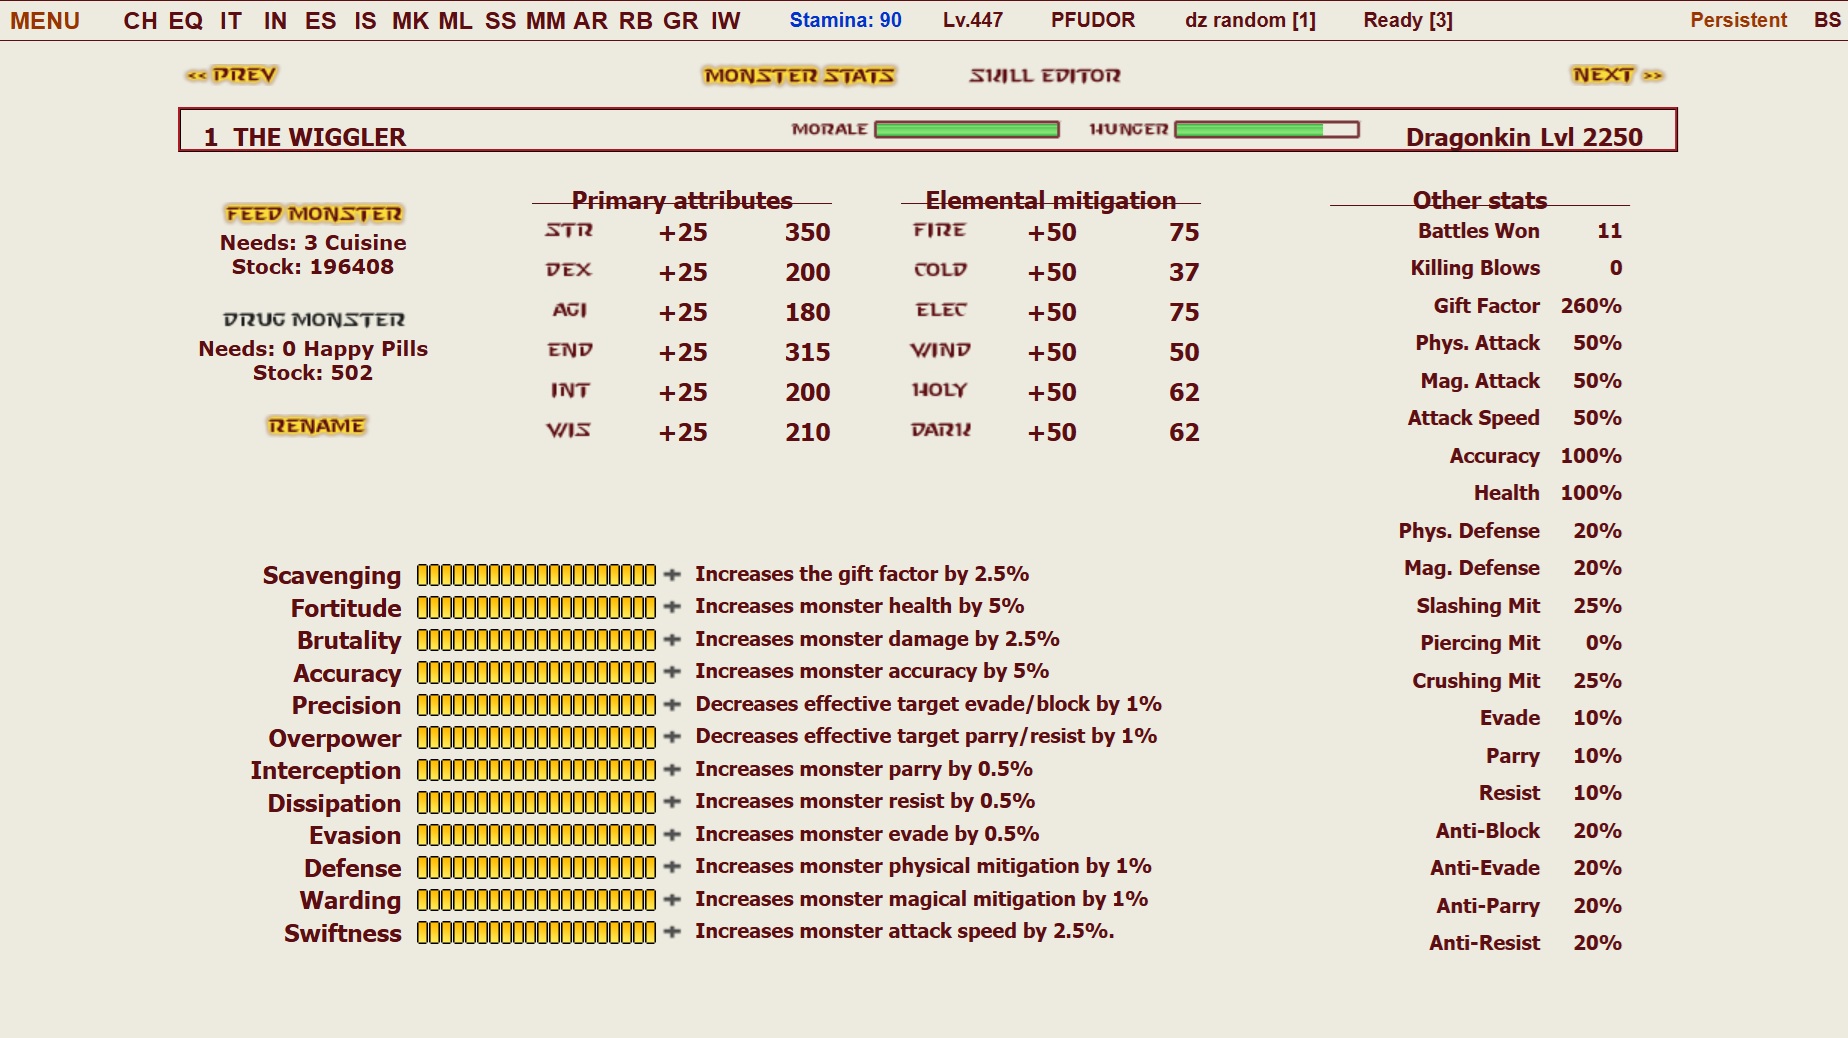Open the CH character menu
1848x1038 pixels.
(140, 21)
